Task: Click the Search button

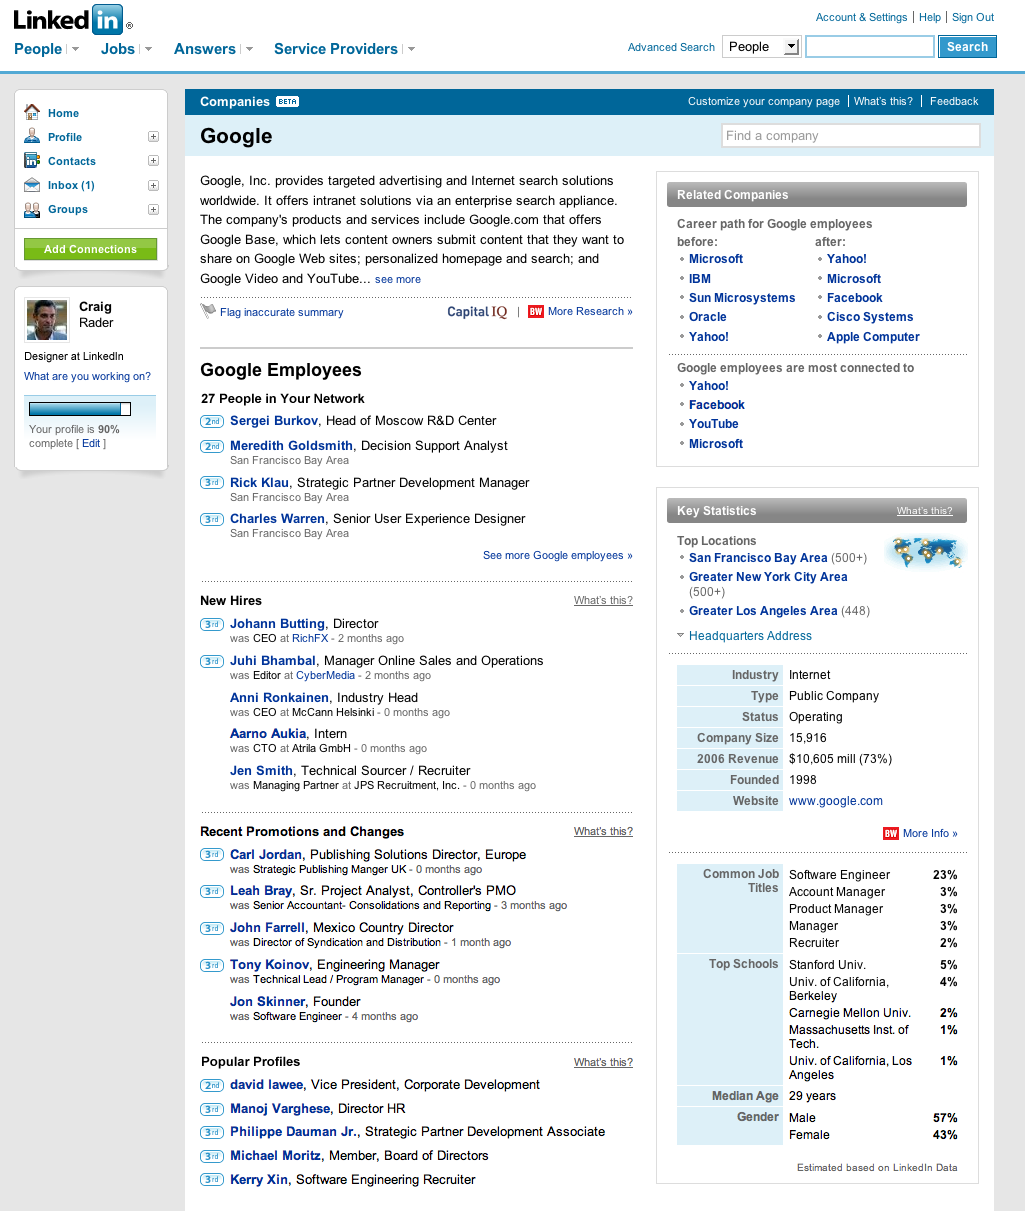Action: pyautogui.click(x=967, y=47)
